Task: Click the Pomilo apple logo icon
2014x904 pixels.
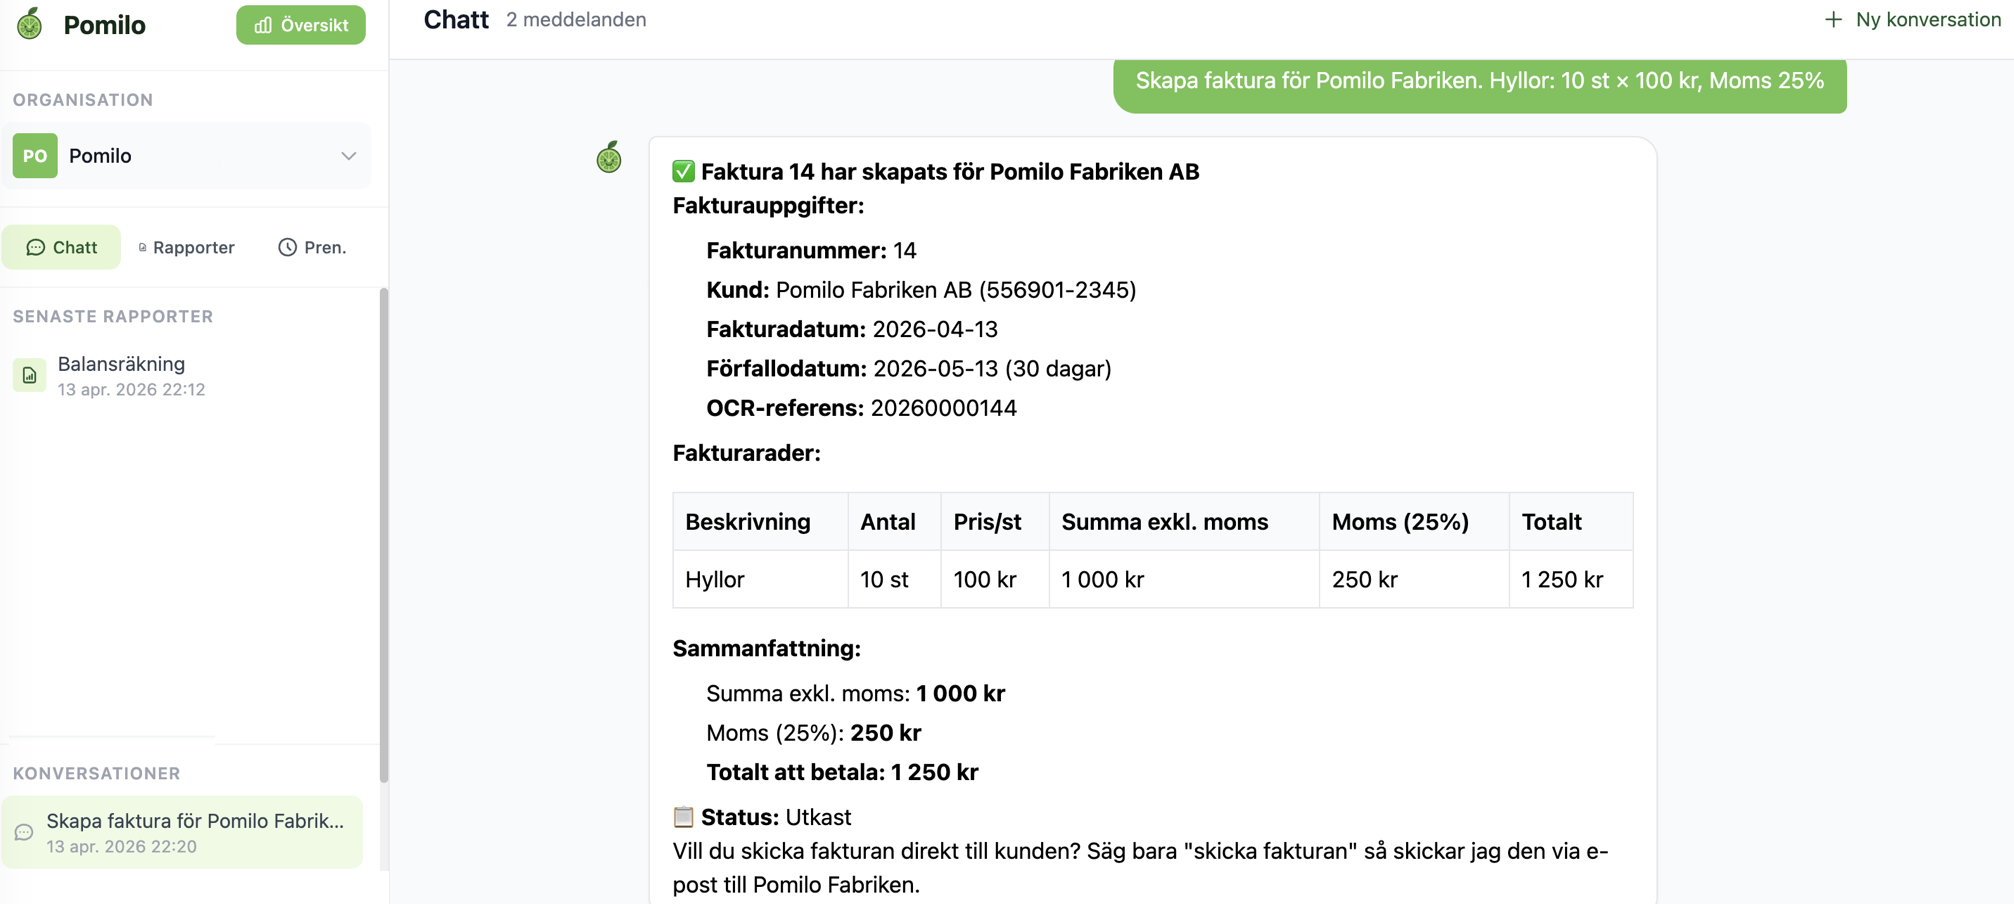Action: pos(30,24)
